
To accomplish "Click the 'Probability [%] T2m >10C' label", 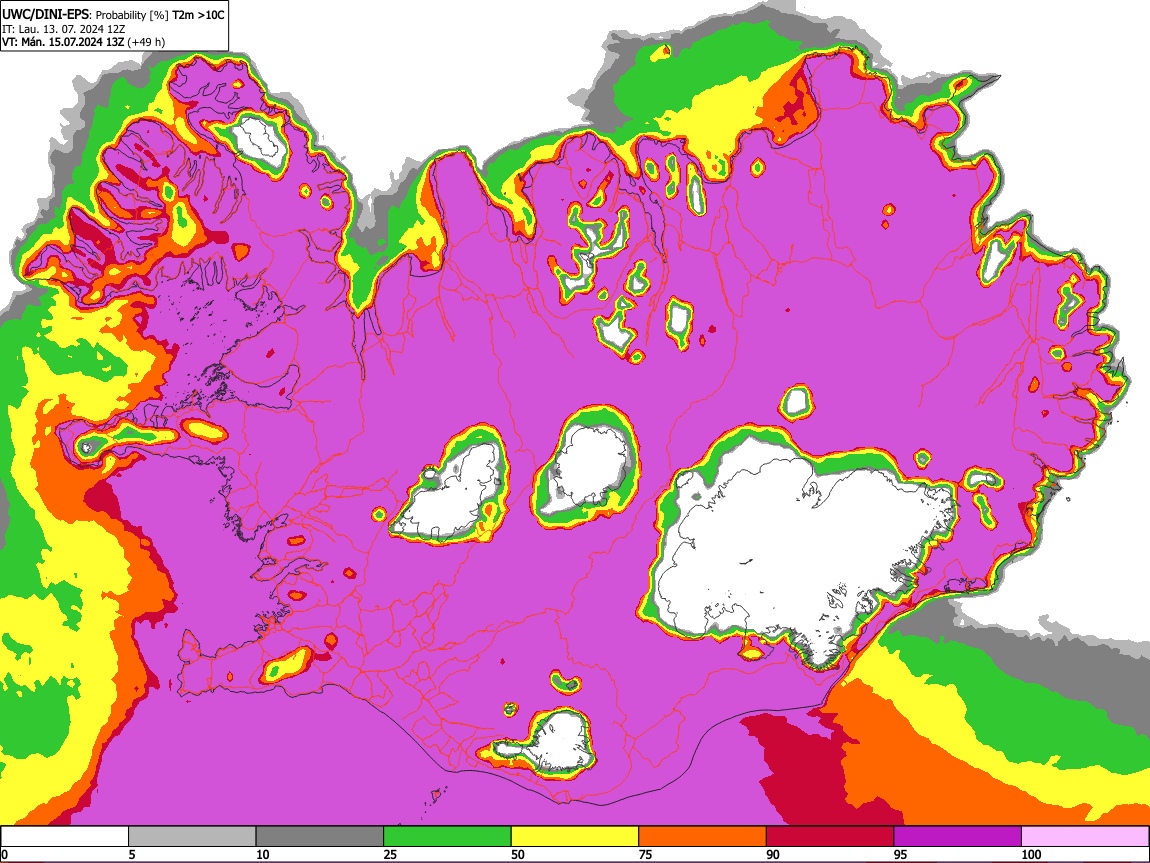I will pyautogui.click(x=160, y=15).
